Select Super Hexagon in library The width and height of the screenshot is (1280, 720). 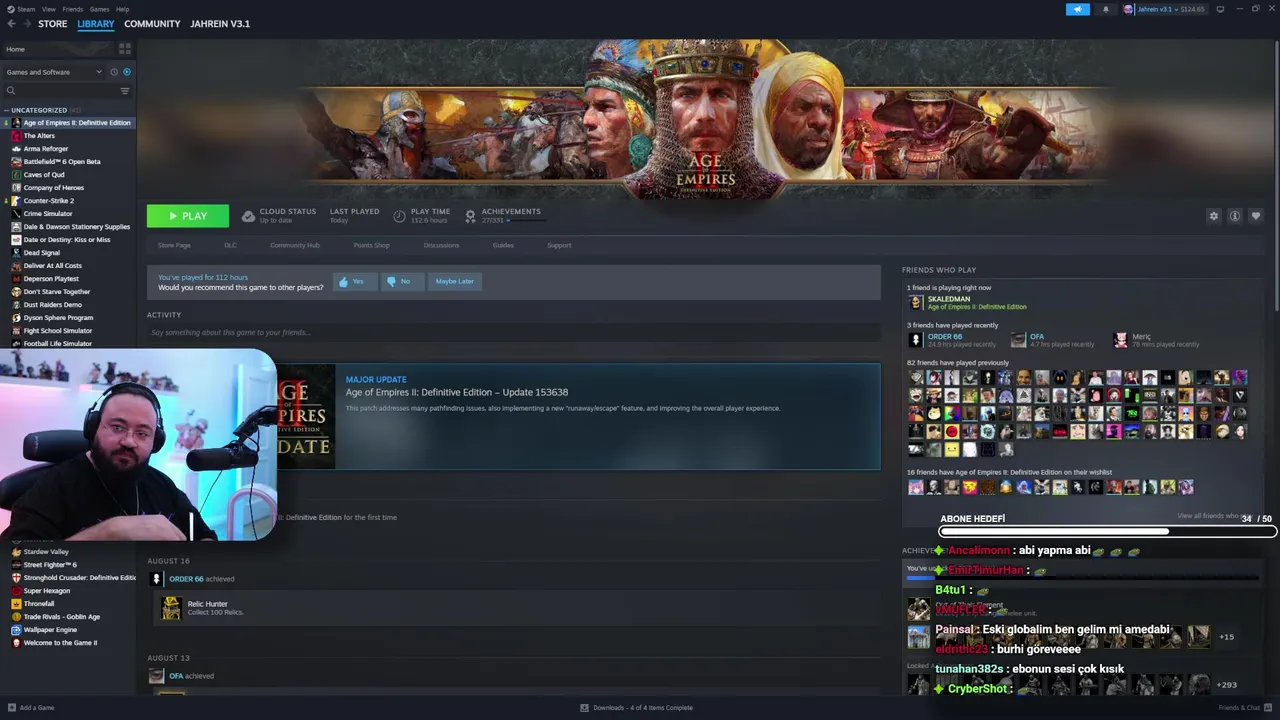click(x=46, y=591)
